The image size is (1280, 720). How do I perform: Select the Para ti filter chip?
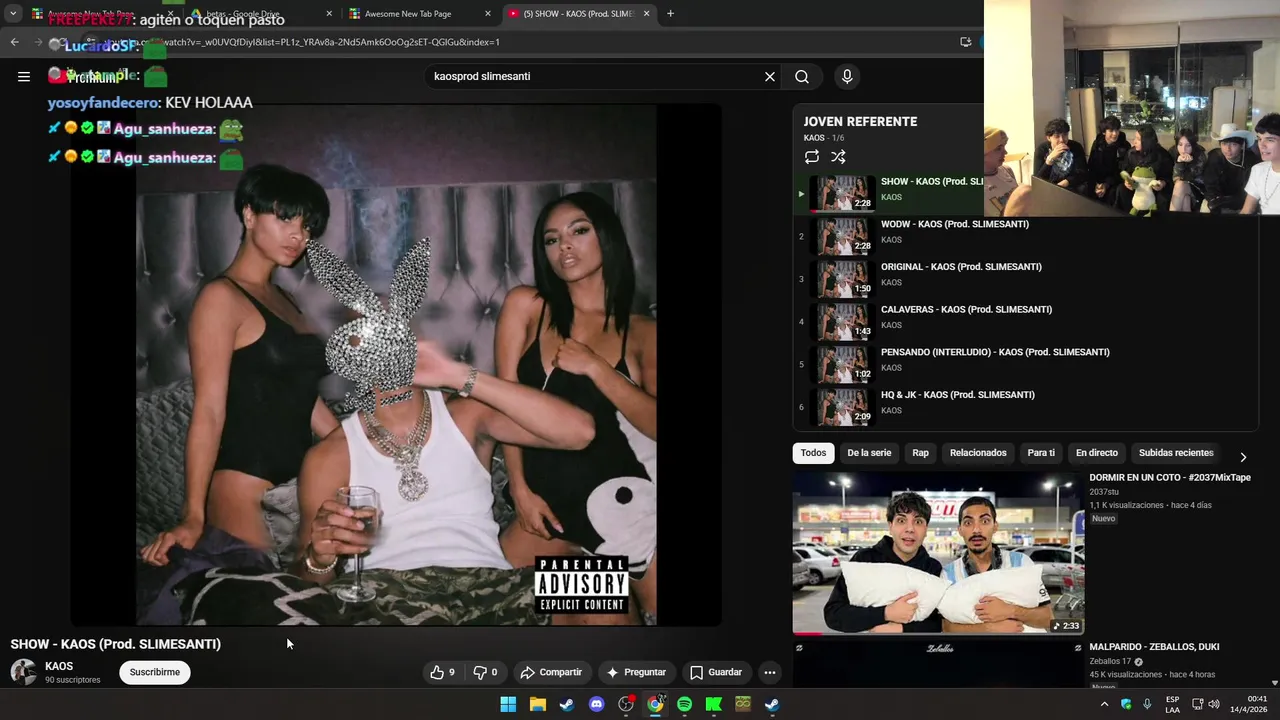(1041, 453)
